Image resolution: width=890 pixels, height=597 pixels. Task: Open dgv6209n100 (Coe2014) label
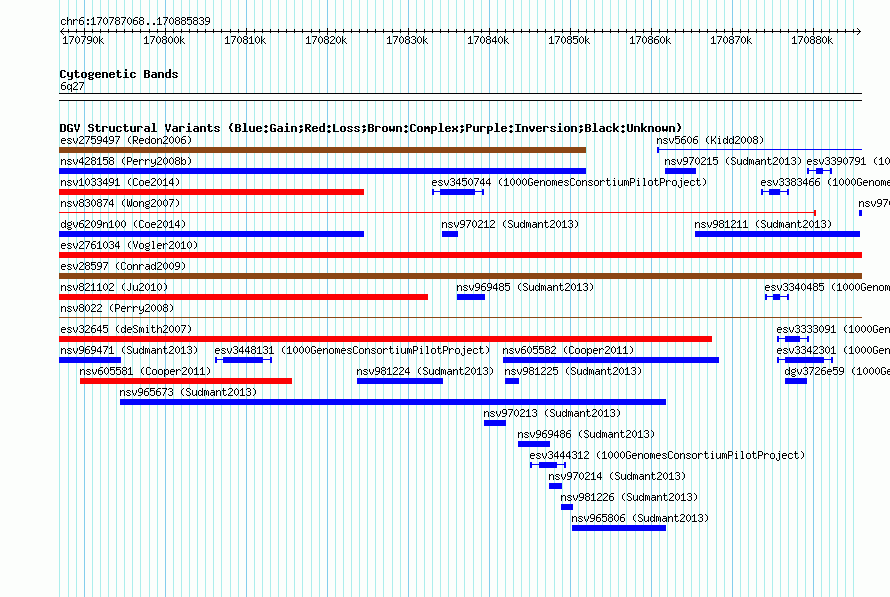tap(123, 224)
